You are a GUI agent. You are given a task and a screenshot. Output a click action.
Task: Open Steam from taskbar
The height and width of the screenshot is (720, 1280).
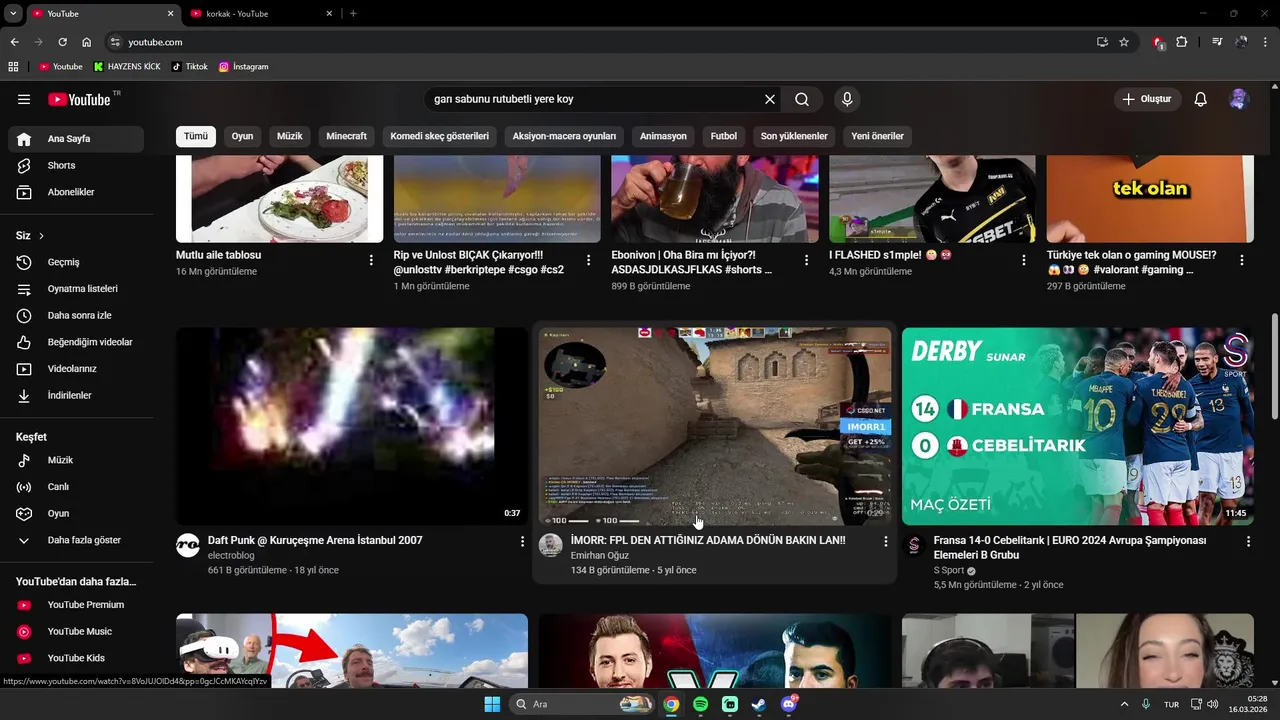(760, 704)
